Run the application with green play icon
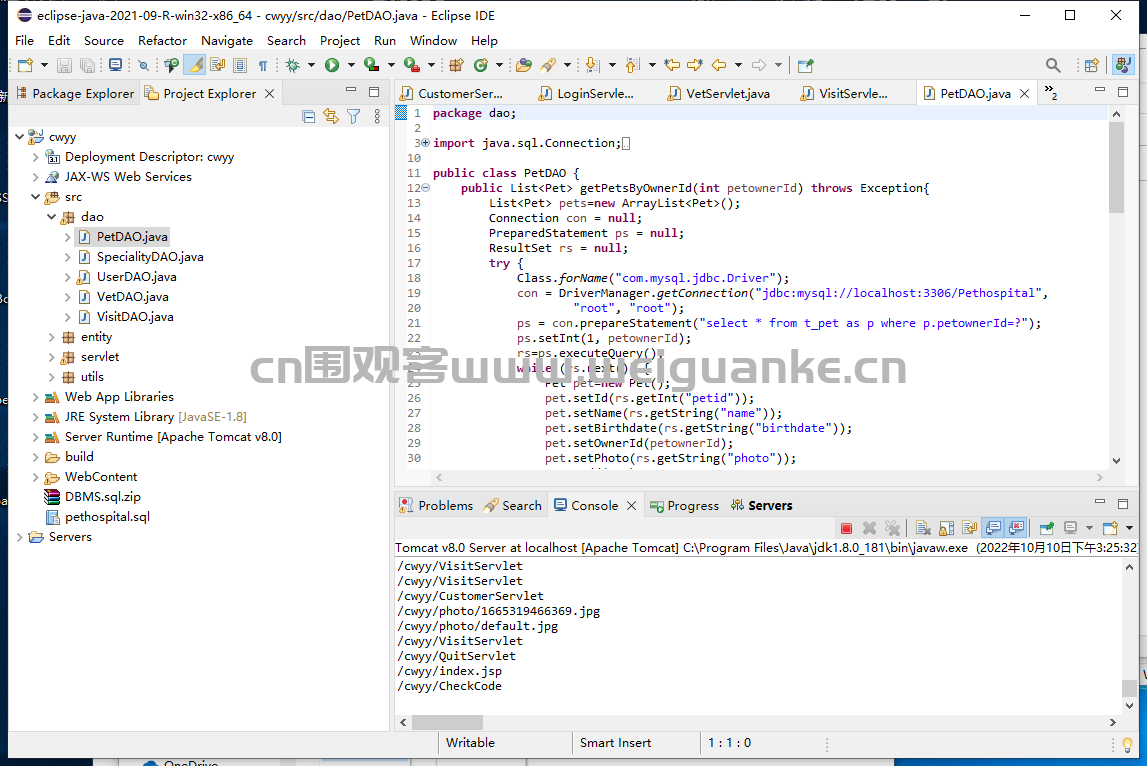Viewport: 1147px width, 766px height. (332, 65)
